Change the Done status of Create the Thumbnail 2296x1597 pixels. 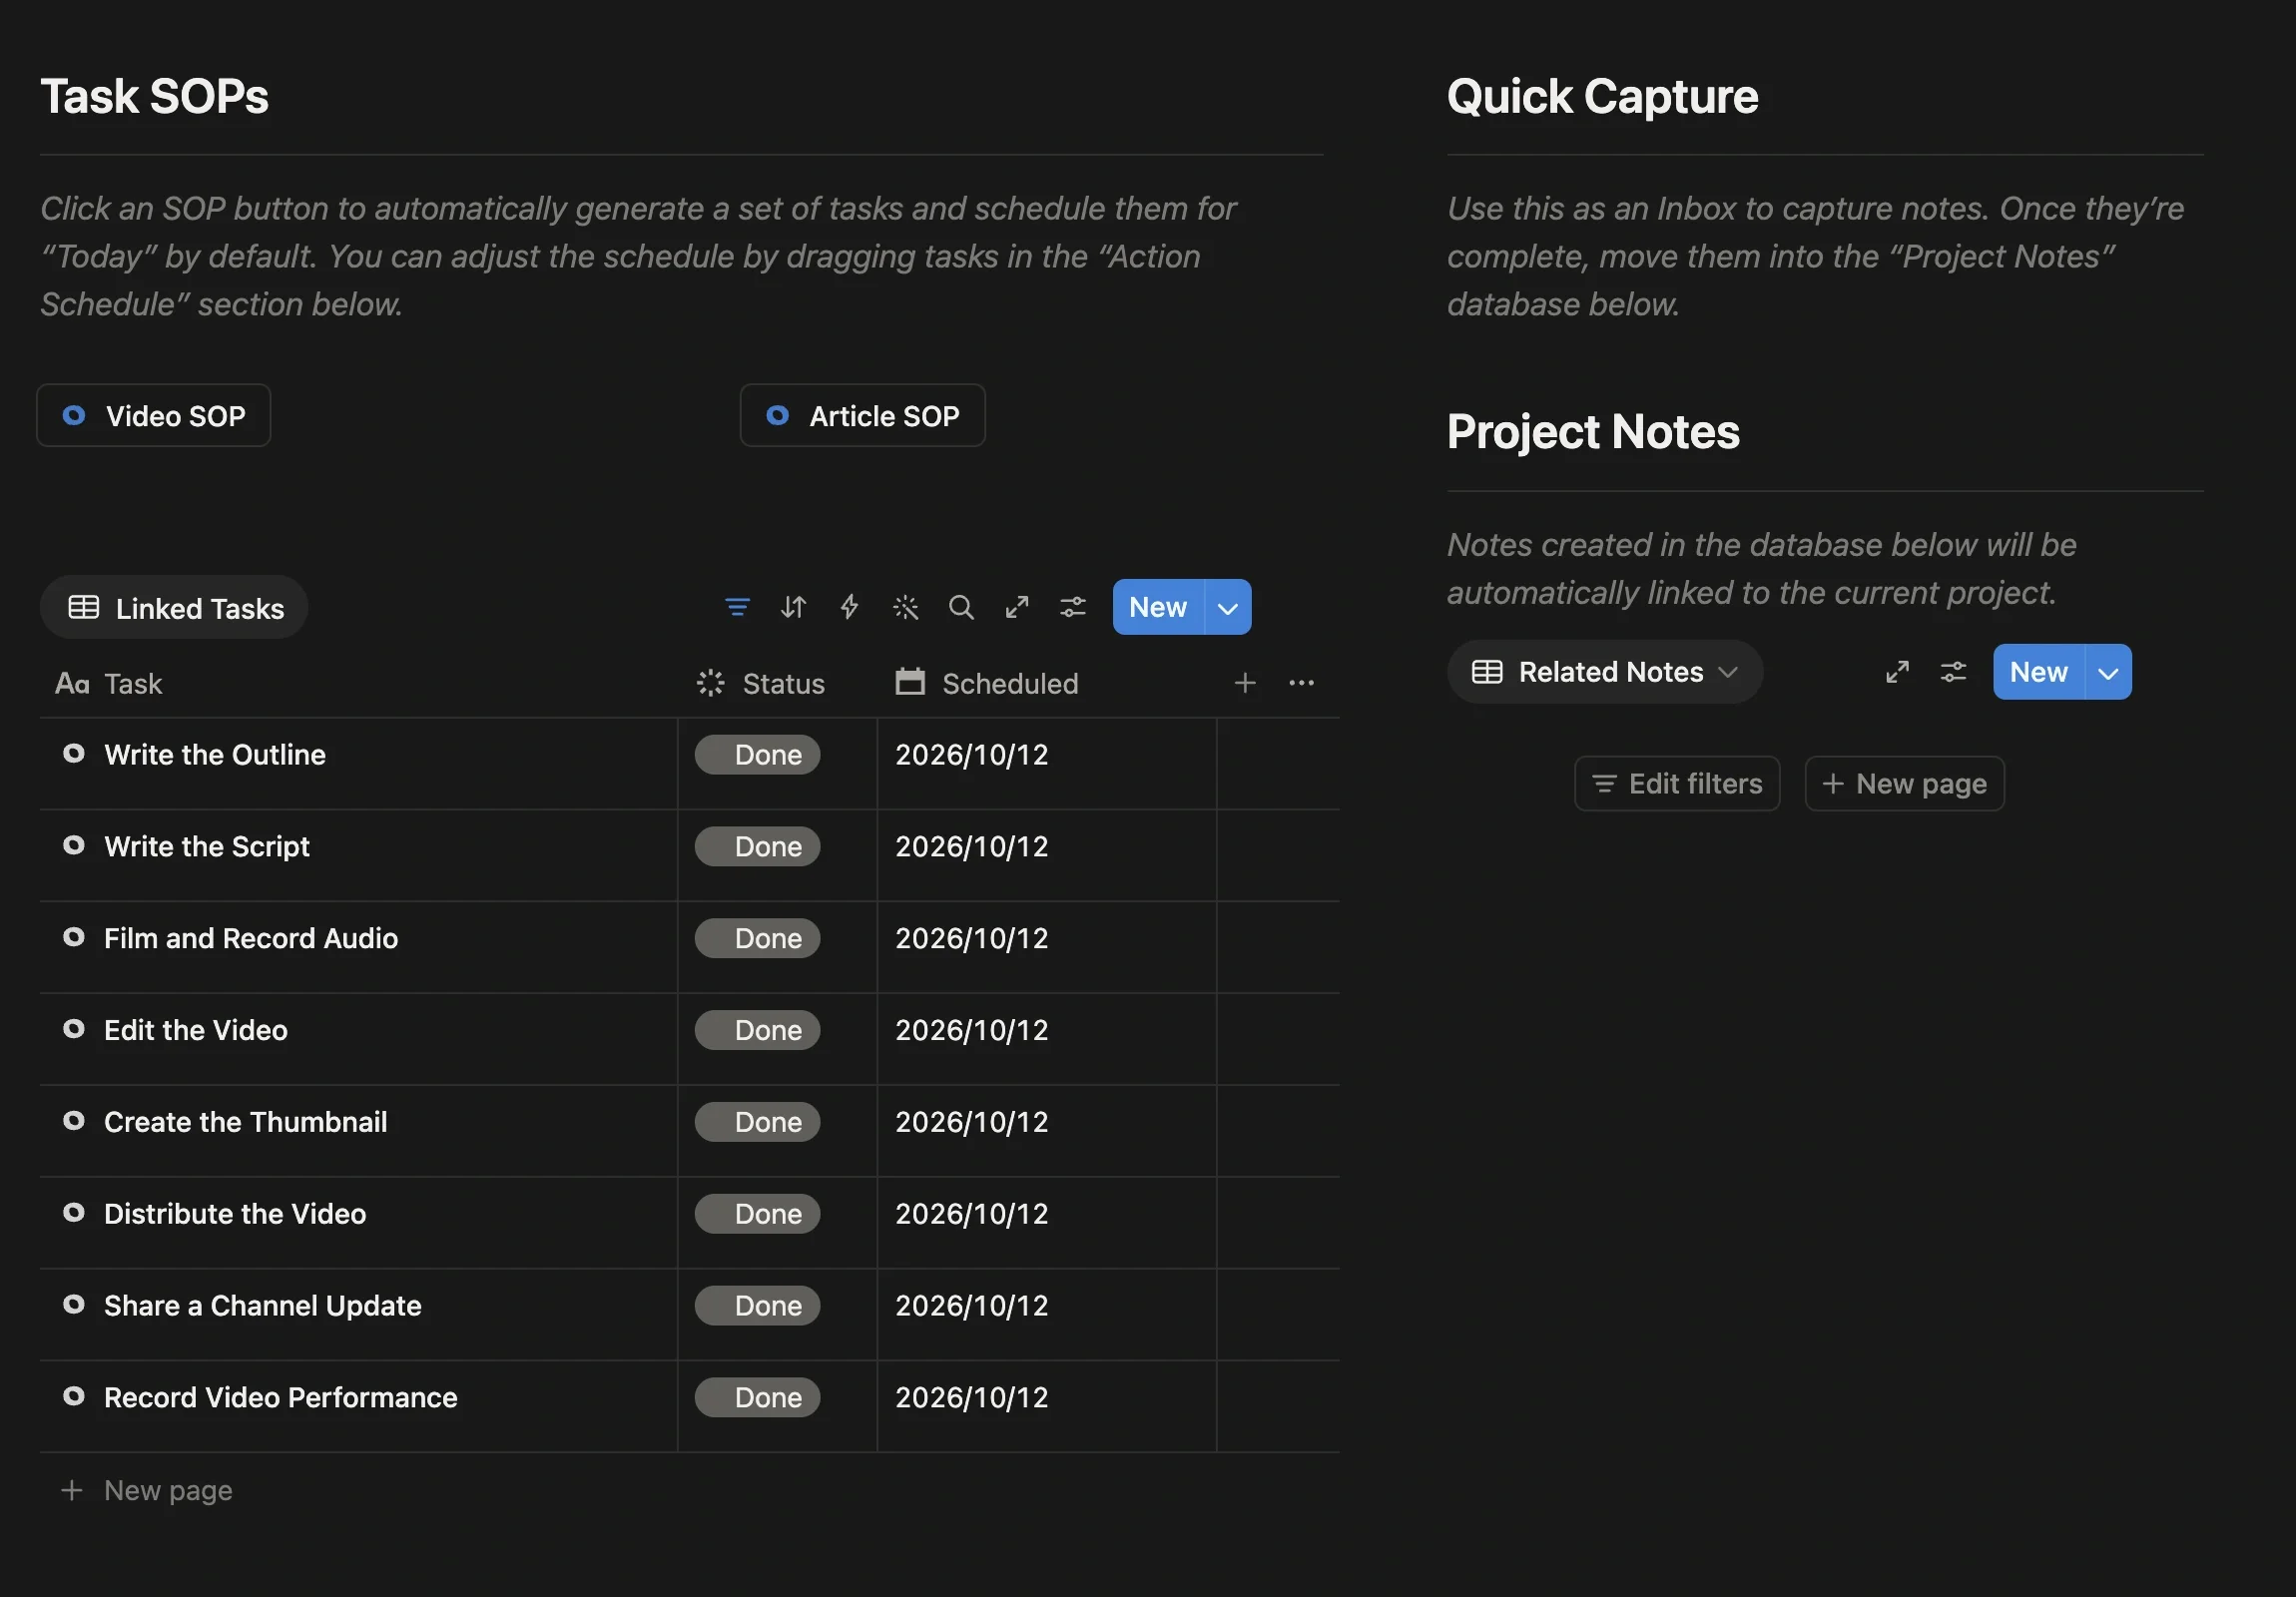tap(757, 1122)
